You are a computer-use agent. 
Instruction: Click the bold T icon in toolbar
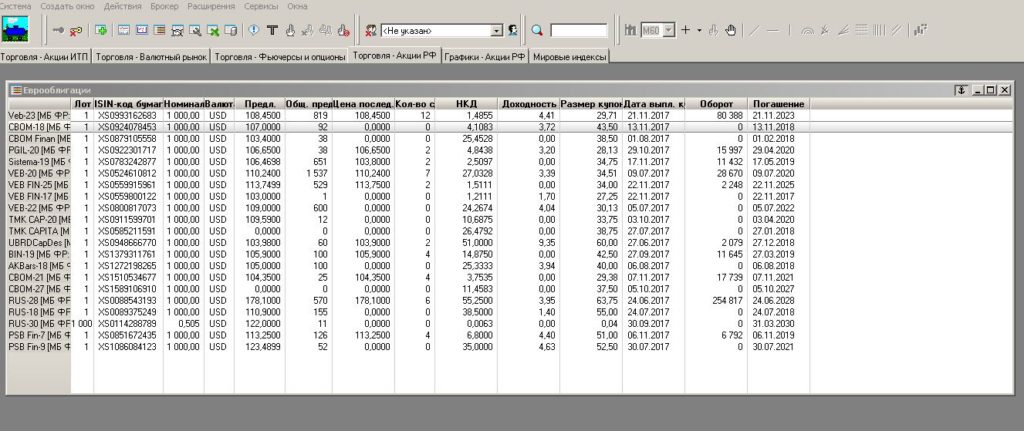coord(272,30)
